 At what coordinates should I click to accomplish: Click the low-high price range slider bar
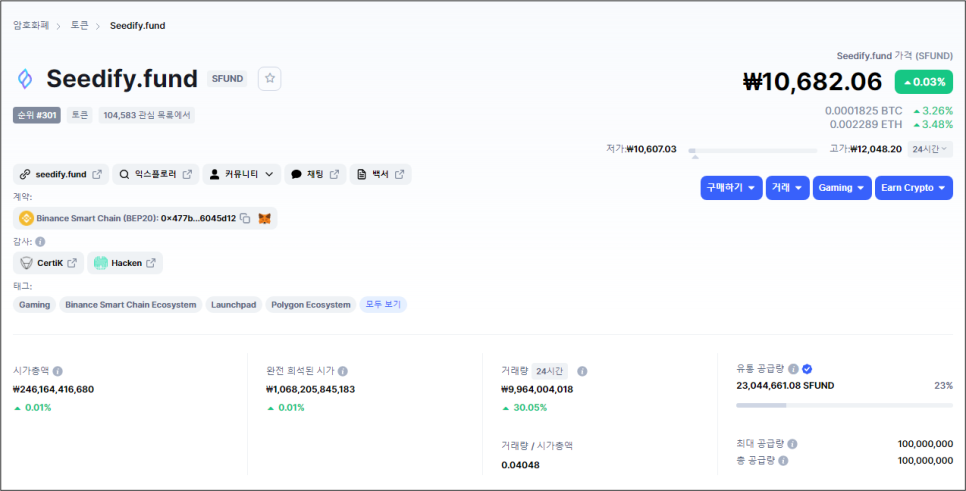757,150
